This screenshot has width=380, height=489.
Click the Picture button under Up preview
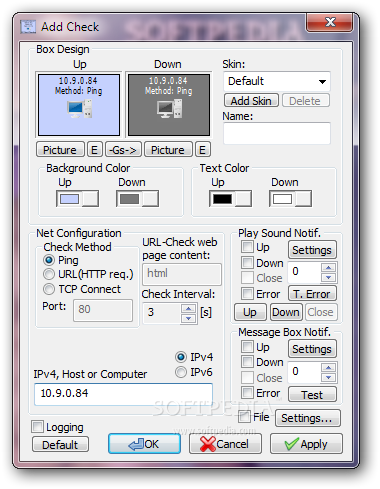point(60,149)
